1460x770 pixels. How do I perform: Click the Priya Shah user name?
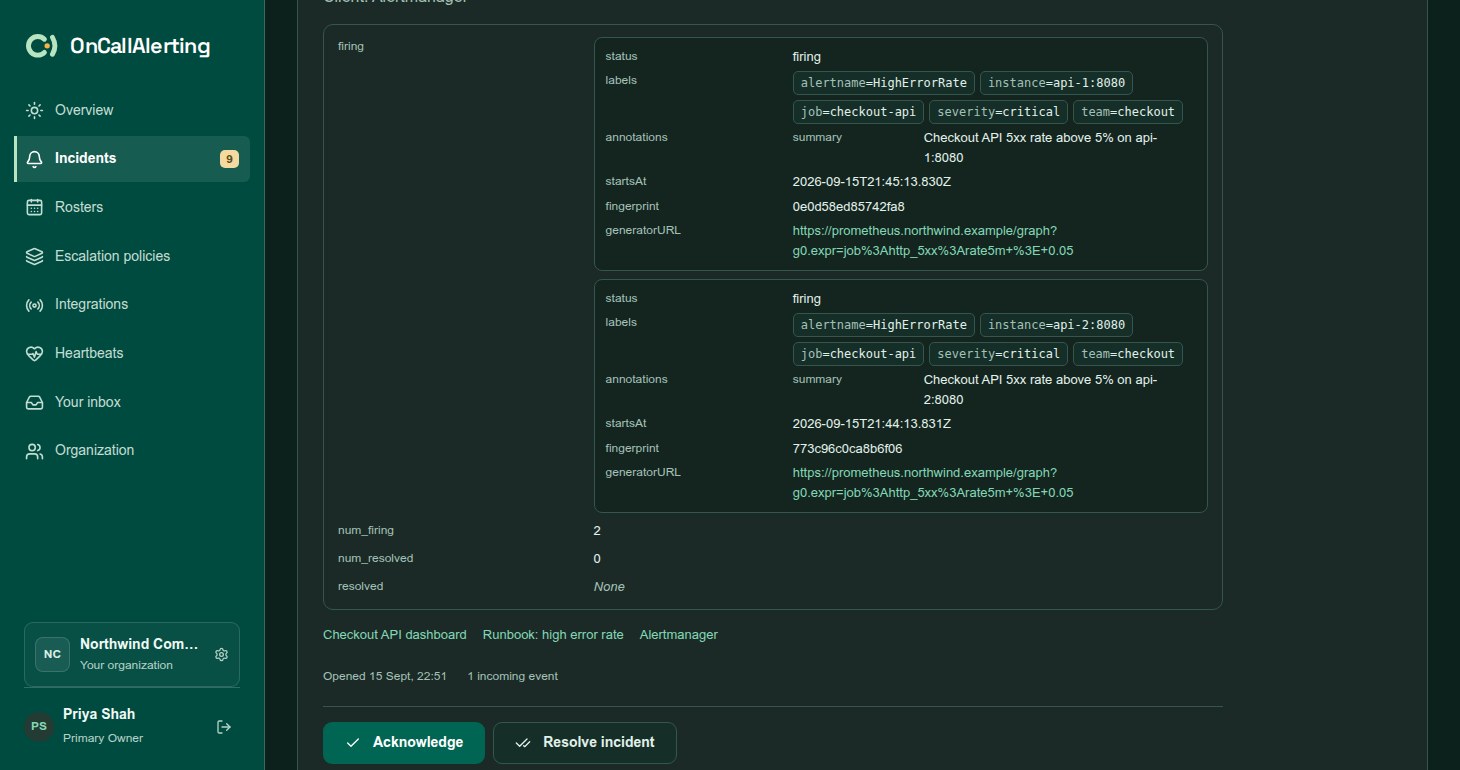click(x=99, y=714)
